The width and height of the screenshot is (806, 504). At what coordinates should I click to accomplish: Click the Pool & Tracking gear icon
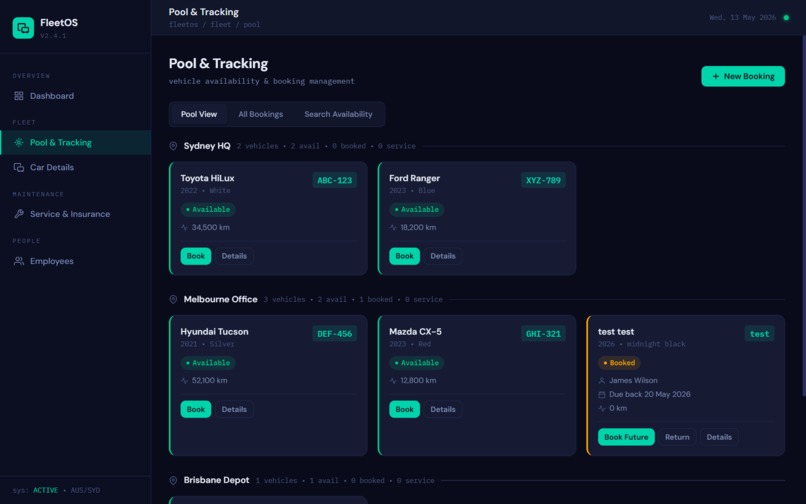tap(19, 142)
